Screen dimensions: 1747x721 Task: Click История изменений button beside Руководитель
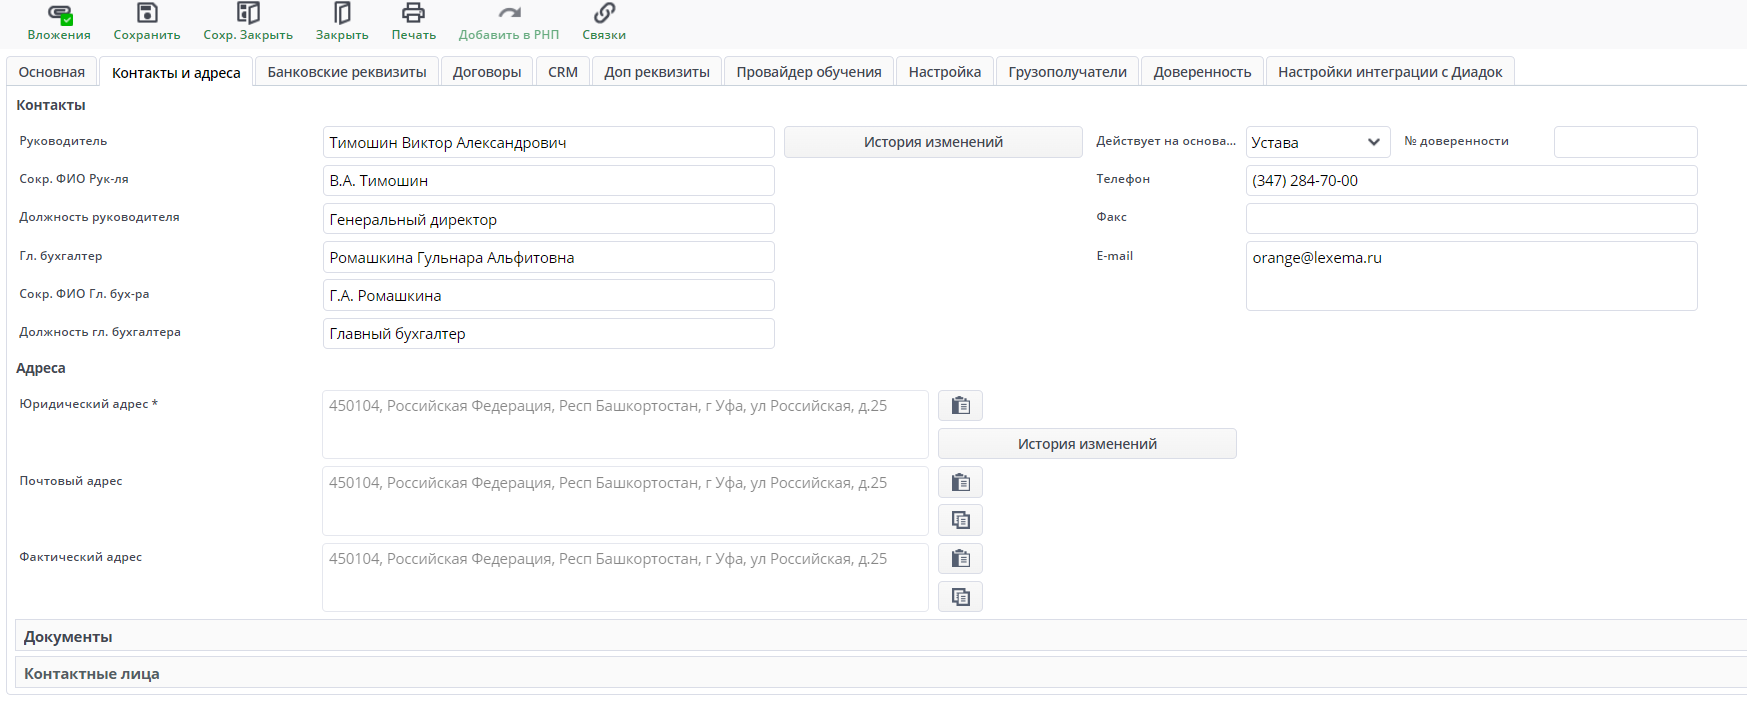tap(933, 142)
